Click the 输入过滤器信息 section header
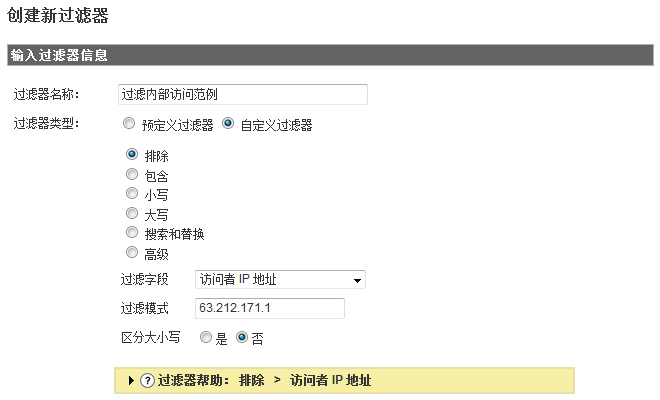Image resolution: width=660 pixels, height=400 pixels. [x=59, y=54]
